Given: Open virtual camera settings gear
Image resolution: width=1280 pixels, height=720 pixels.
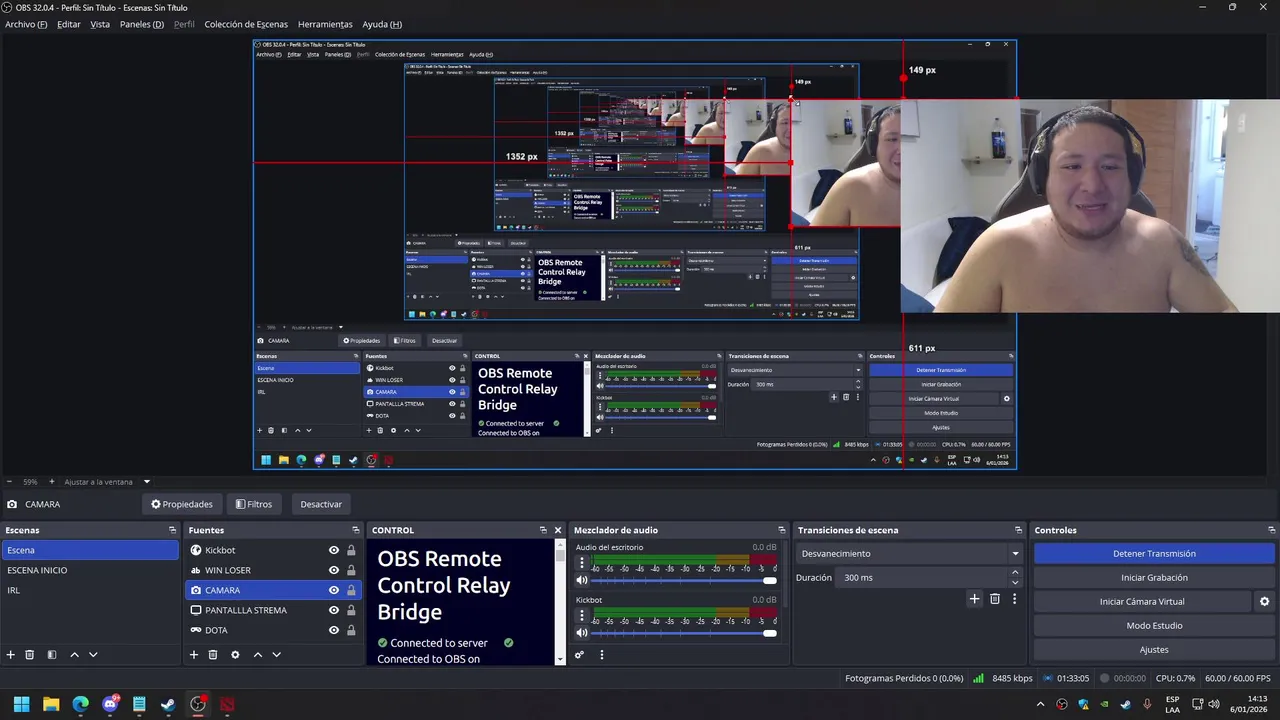Looking at the screenshot, I should (x=1264, y=602).
